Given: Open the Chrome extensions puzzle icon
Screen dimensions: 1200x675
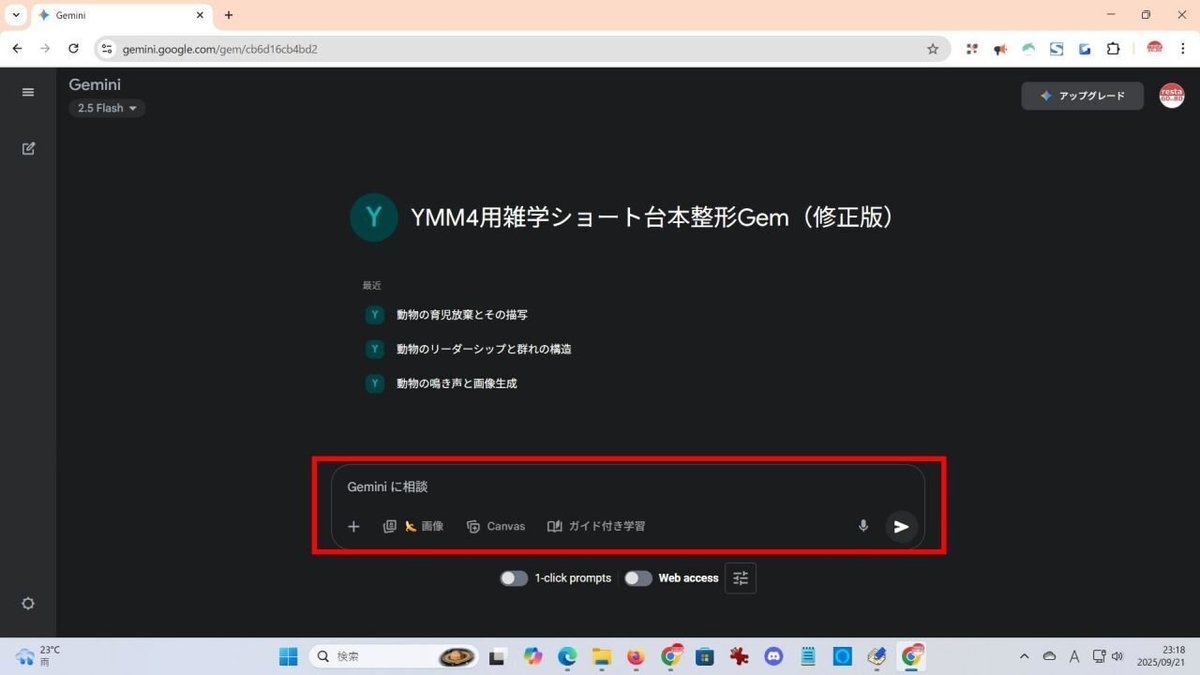Looking at the screenshot, I should pyautogui.click(x=1112, y=48).
